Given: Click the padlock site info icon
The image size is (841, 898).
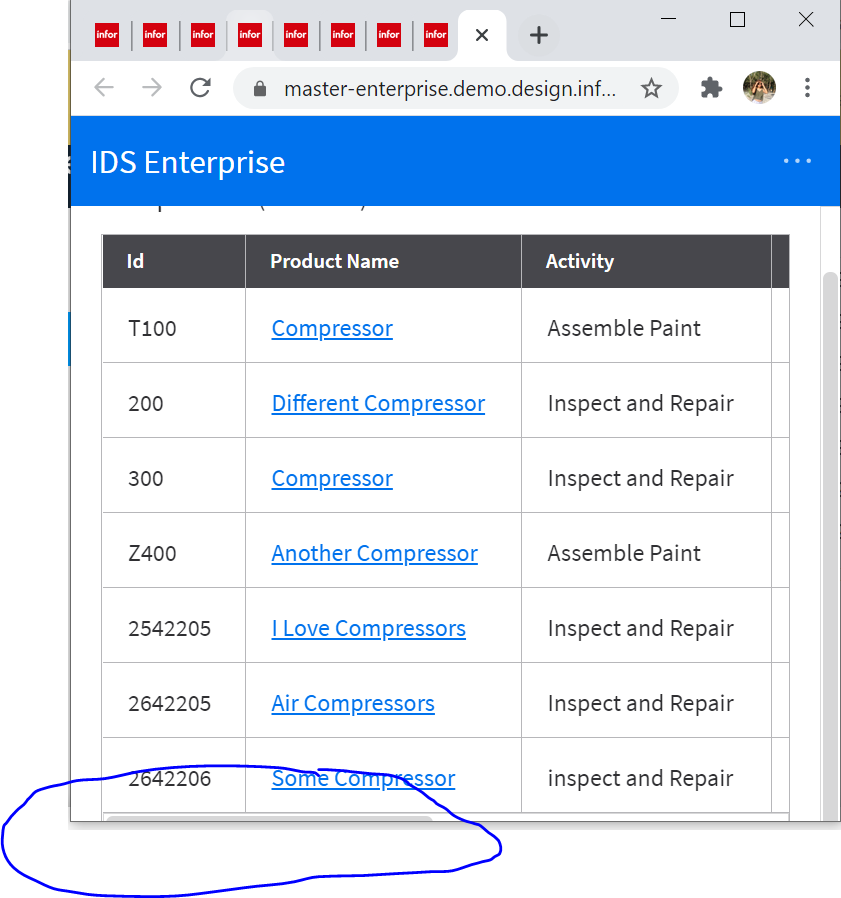Looking at the screenshot, I should point(260,89).
